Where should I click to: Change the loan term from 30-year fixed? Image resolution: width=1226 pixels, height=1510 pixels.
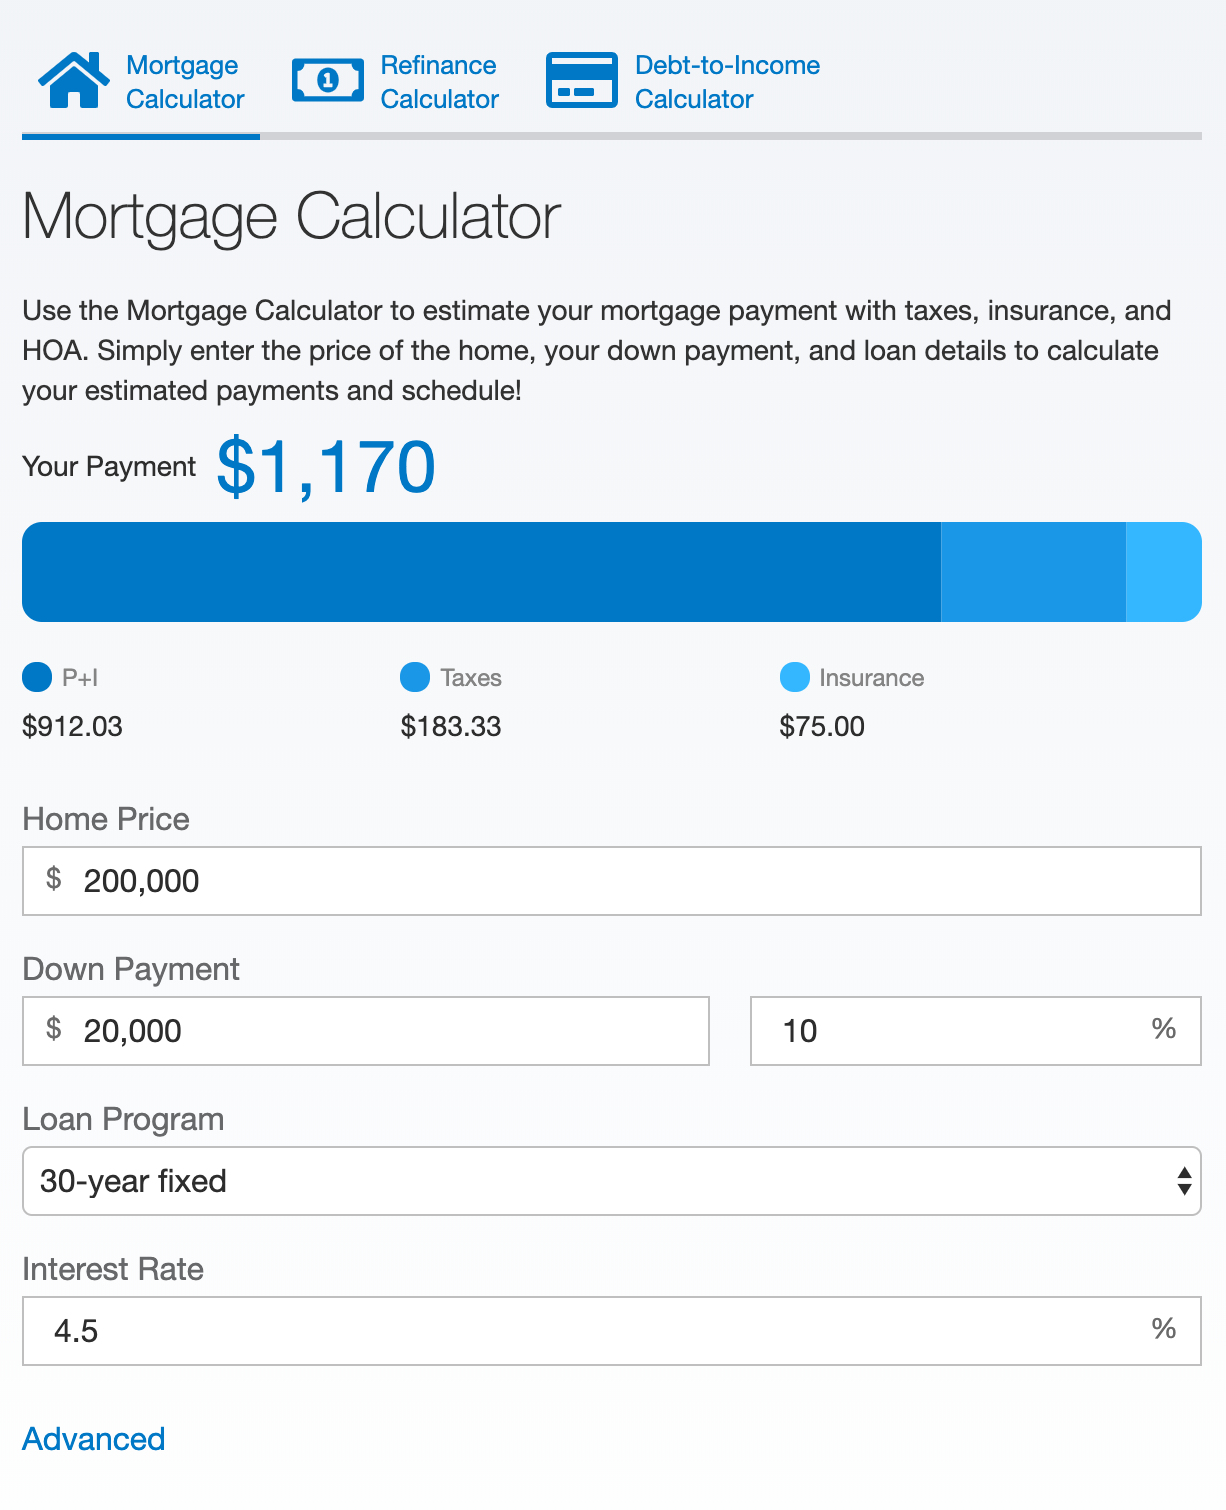click(x=612, y=1181)
